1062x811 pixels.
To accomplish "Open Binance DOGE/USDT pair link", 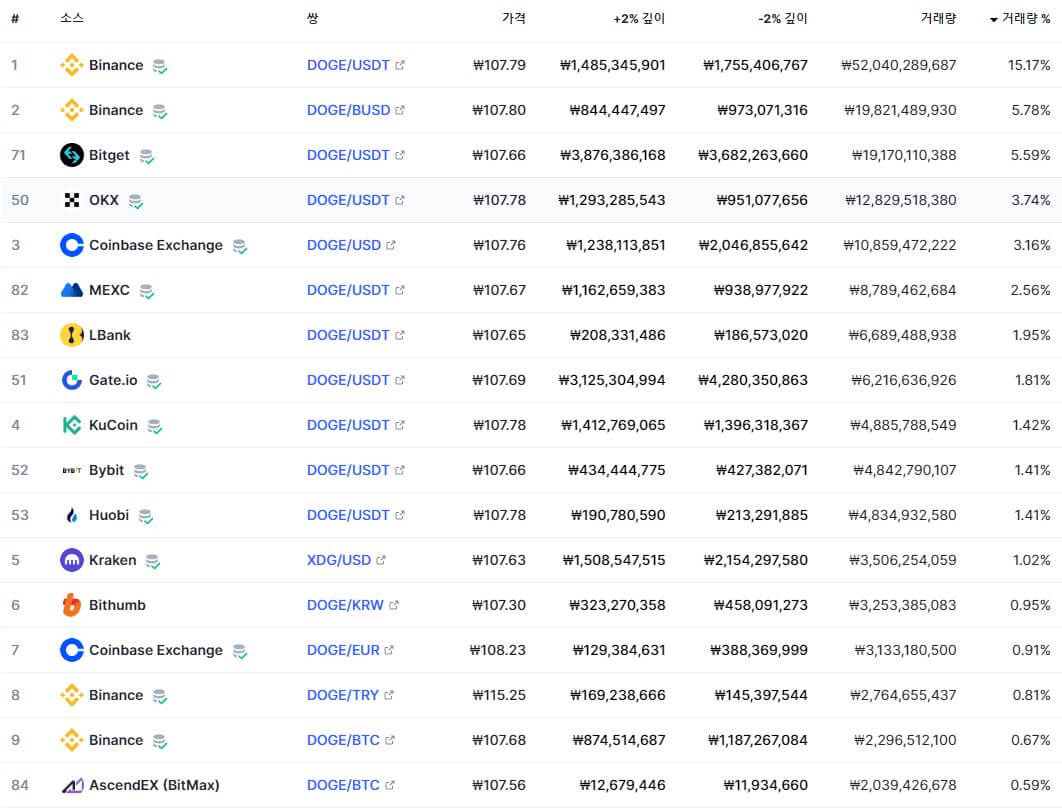I will pos(348,65).
